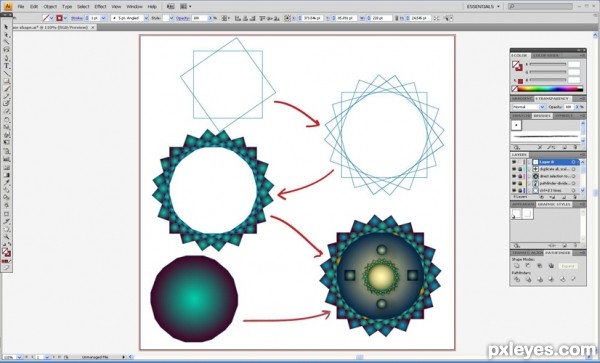Screen dimensions: 600x363
Task: Click Pathfinder Exclude icon
Action: [x=551, y=266]
